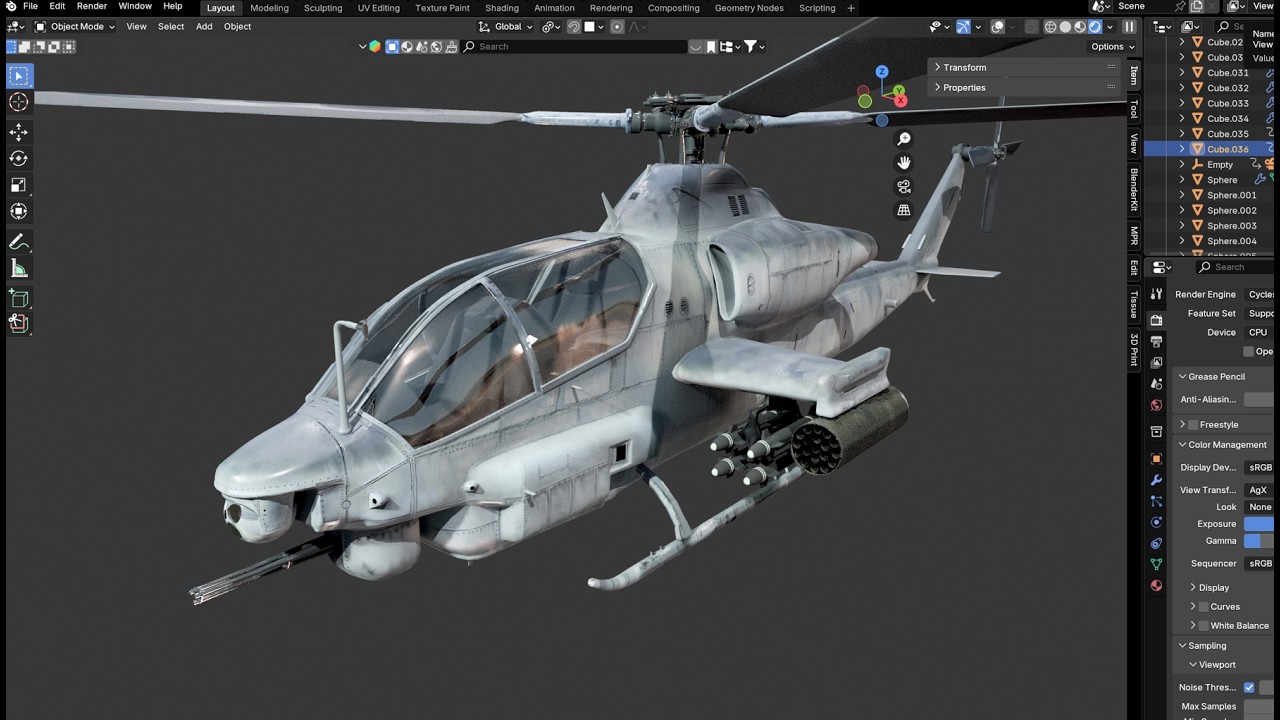Activate the Transform tool
The image size is (1280, 720).
click(x=18, y=211)
